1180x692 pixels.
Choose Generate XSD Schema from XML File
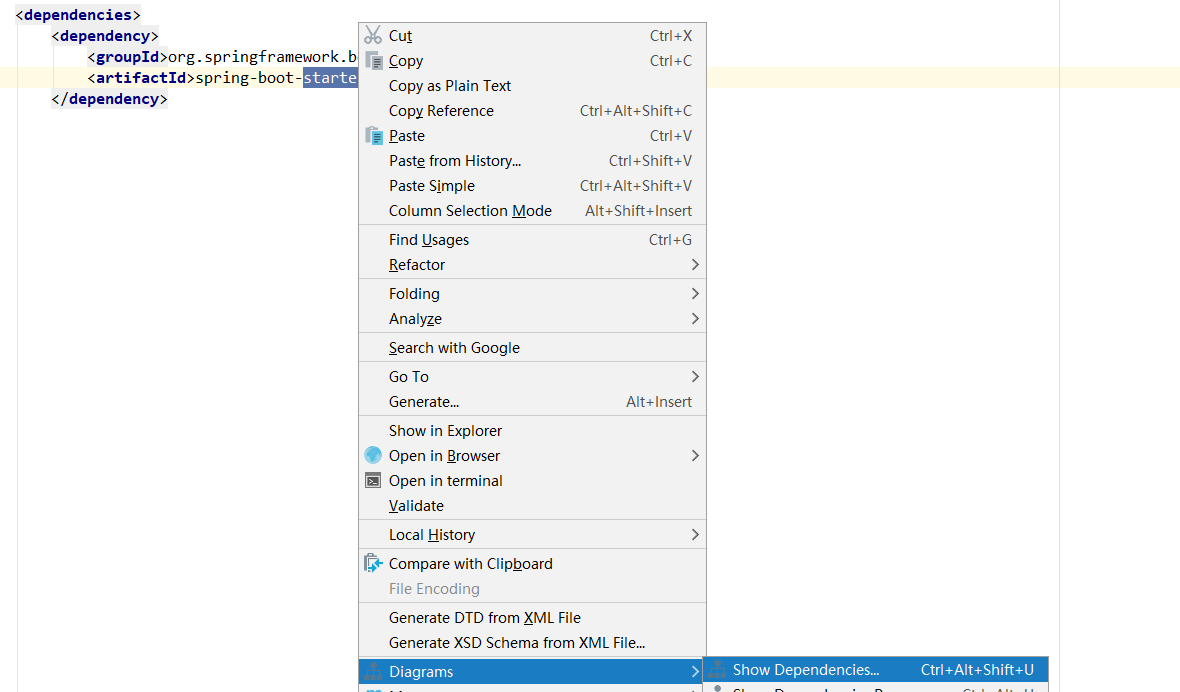click(x=517, y=643)
